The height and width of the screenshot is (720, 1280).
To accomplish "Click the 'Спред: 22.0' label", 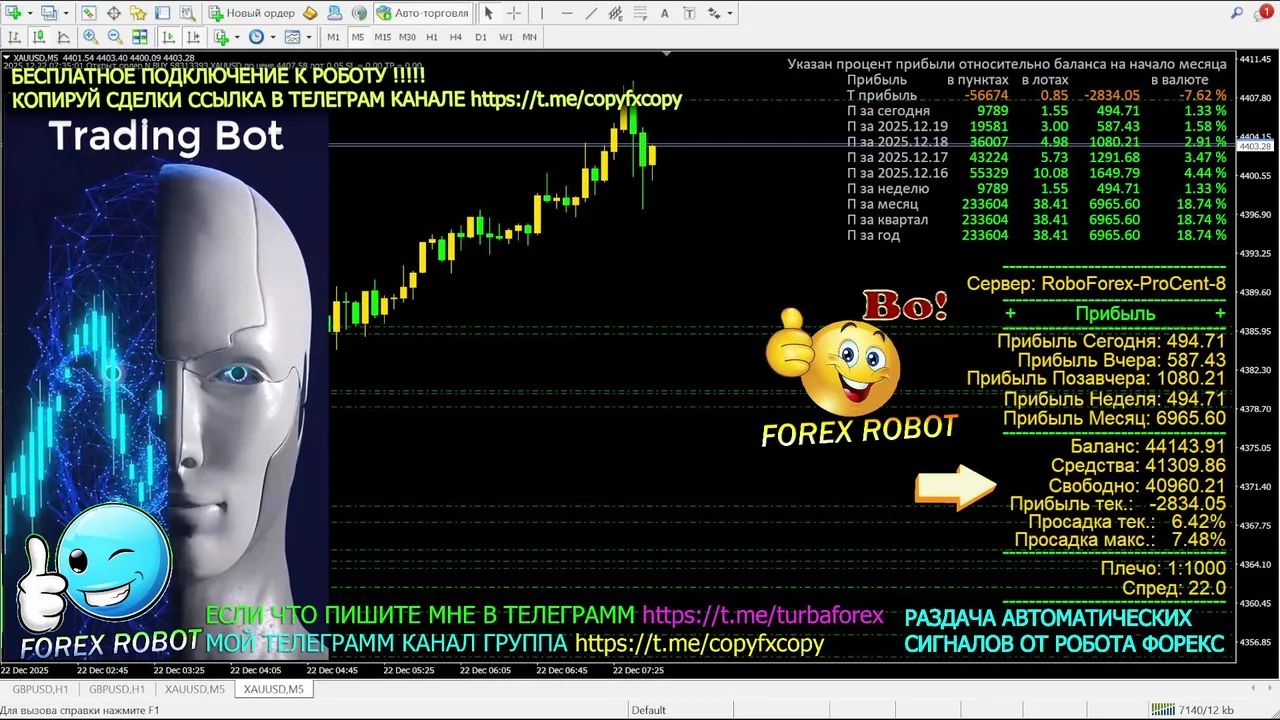I will [x=1174, y=589].
